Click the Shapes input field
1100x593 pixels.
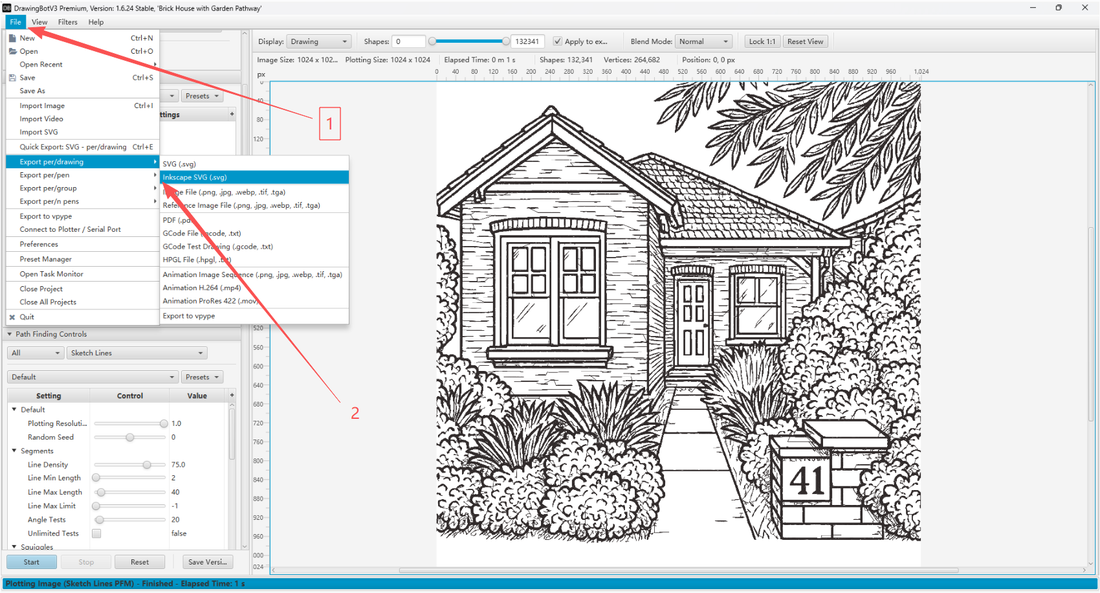[408, 41]
